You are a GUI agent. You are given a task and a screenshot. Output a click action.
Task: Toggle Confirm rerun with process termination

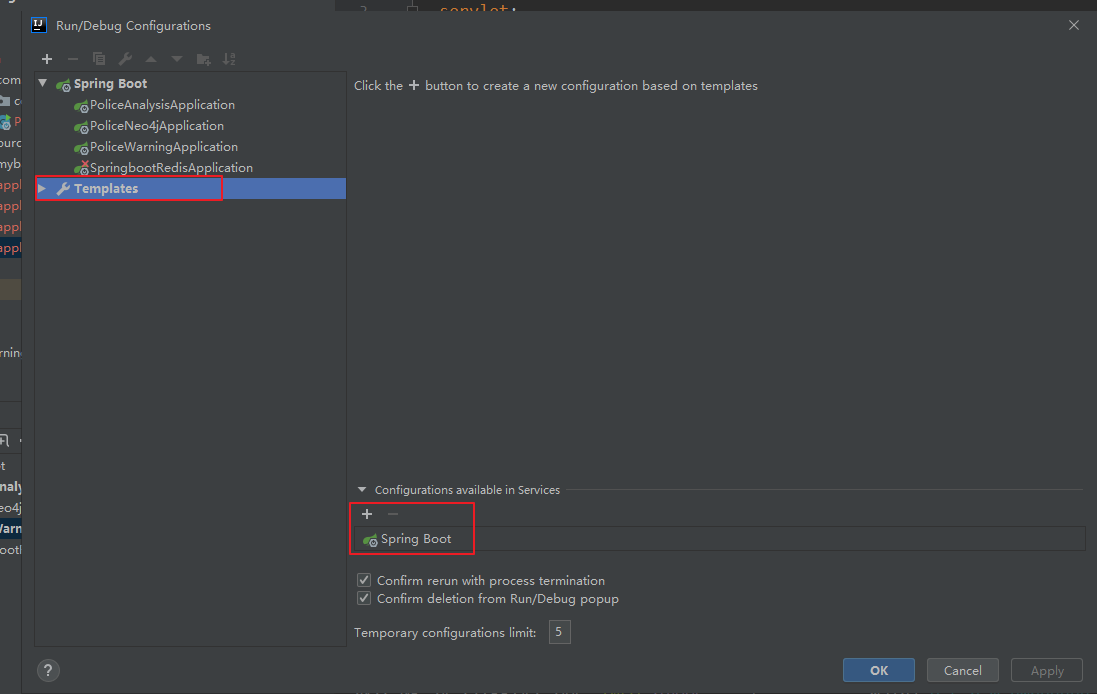point(364,580)
